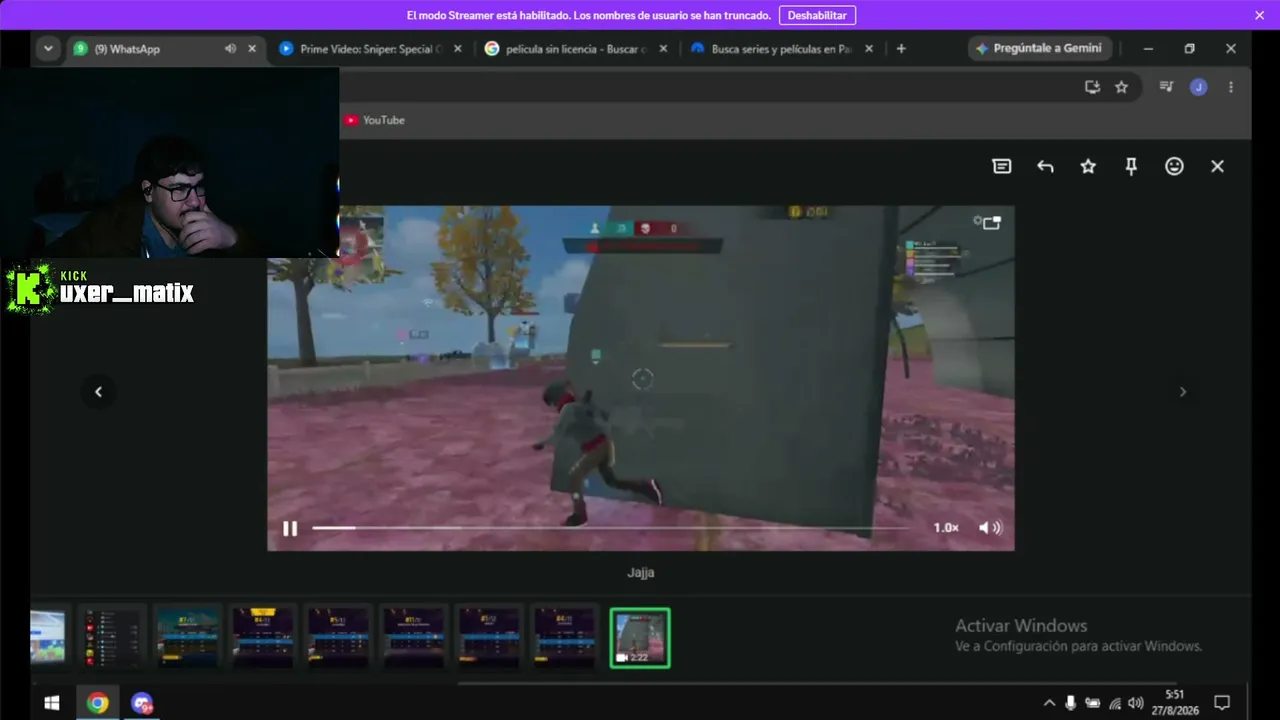
Task: Open the chat list screenshot thumbnail
Action: pos(112,637)
